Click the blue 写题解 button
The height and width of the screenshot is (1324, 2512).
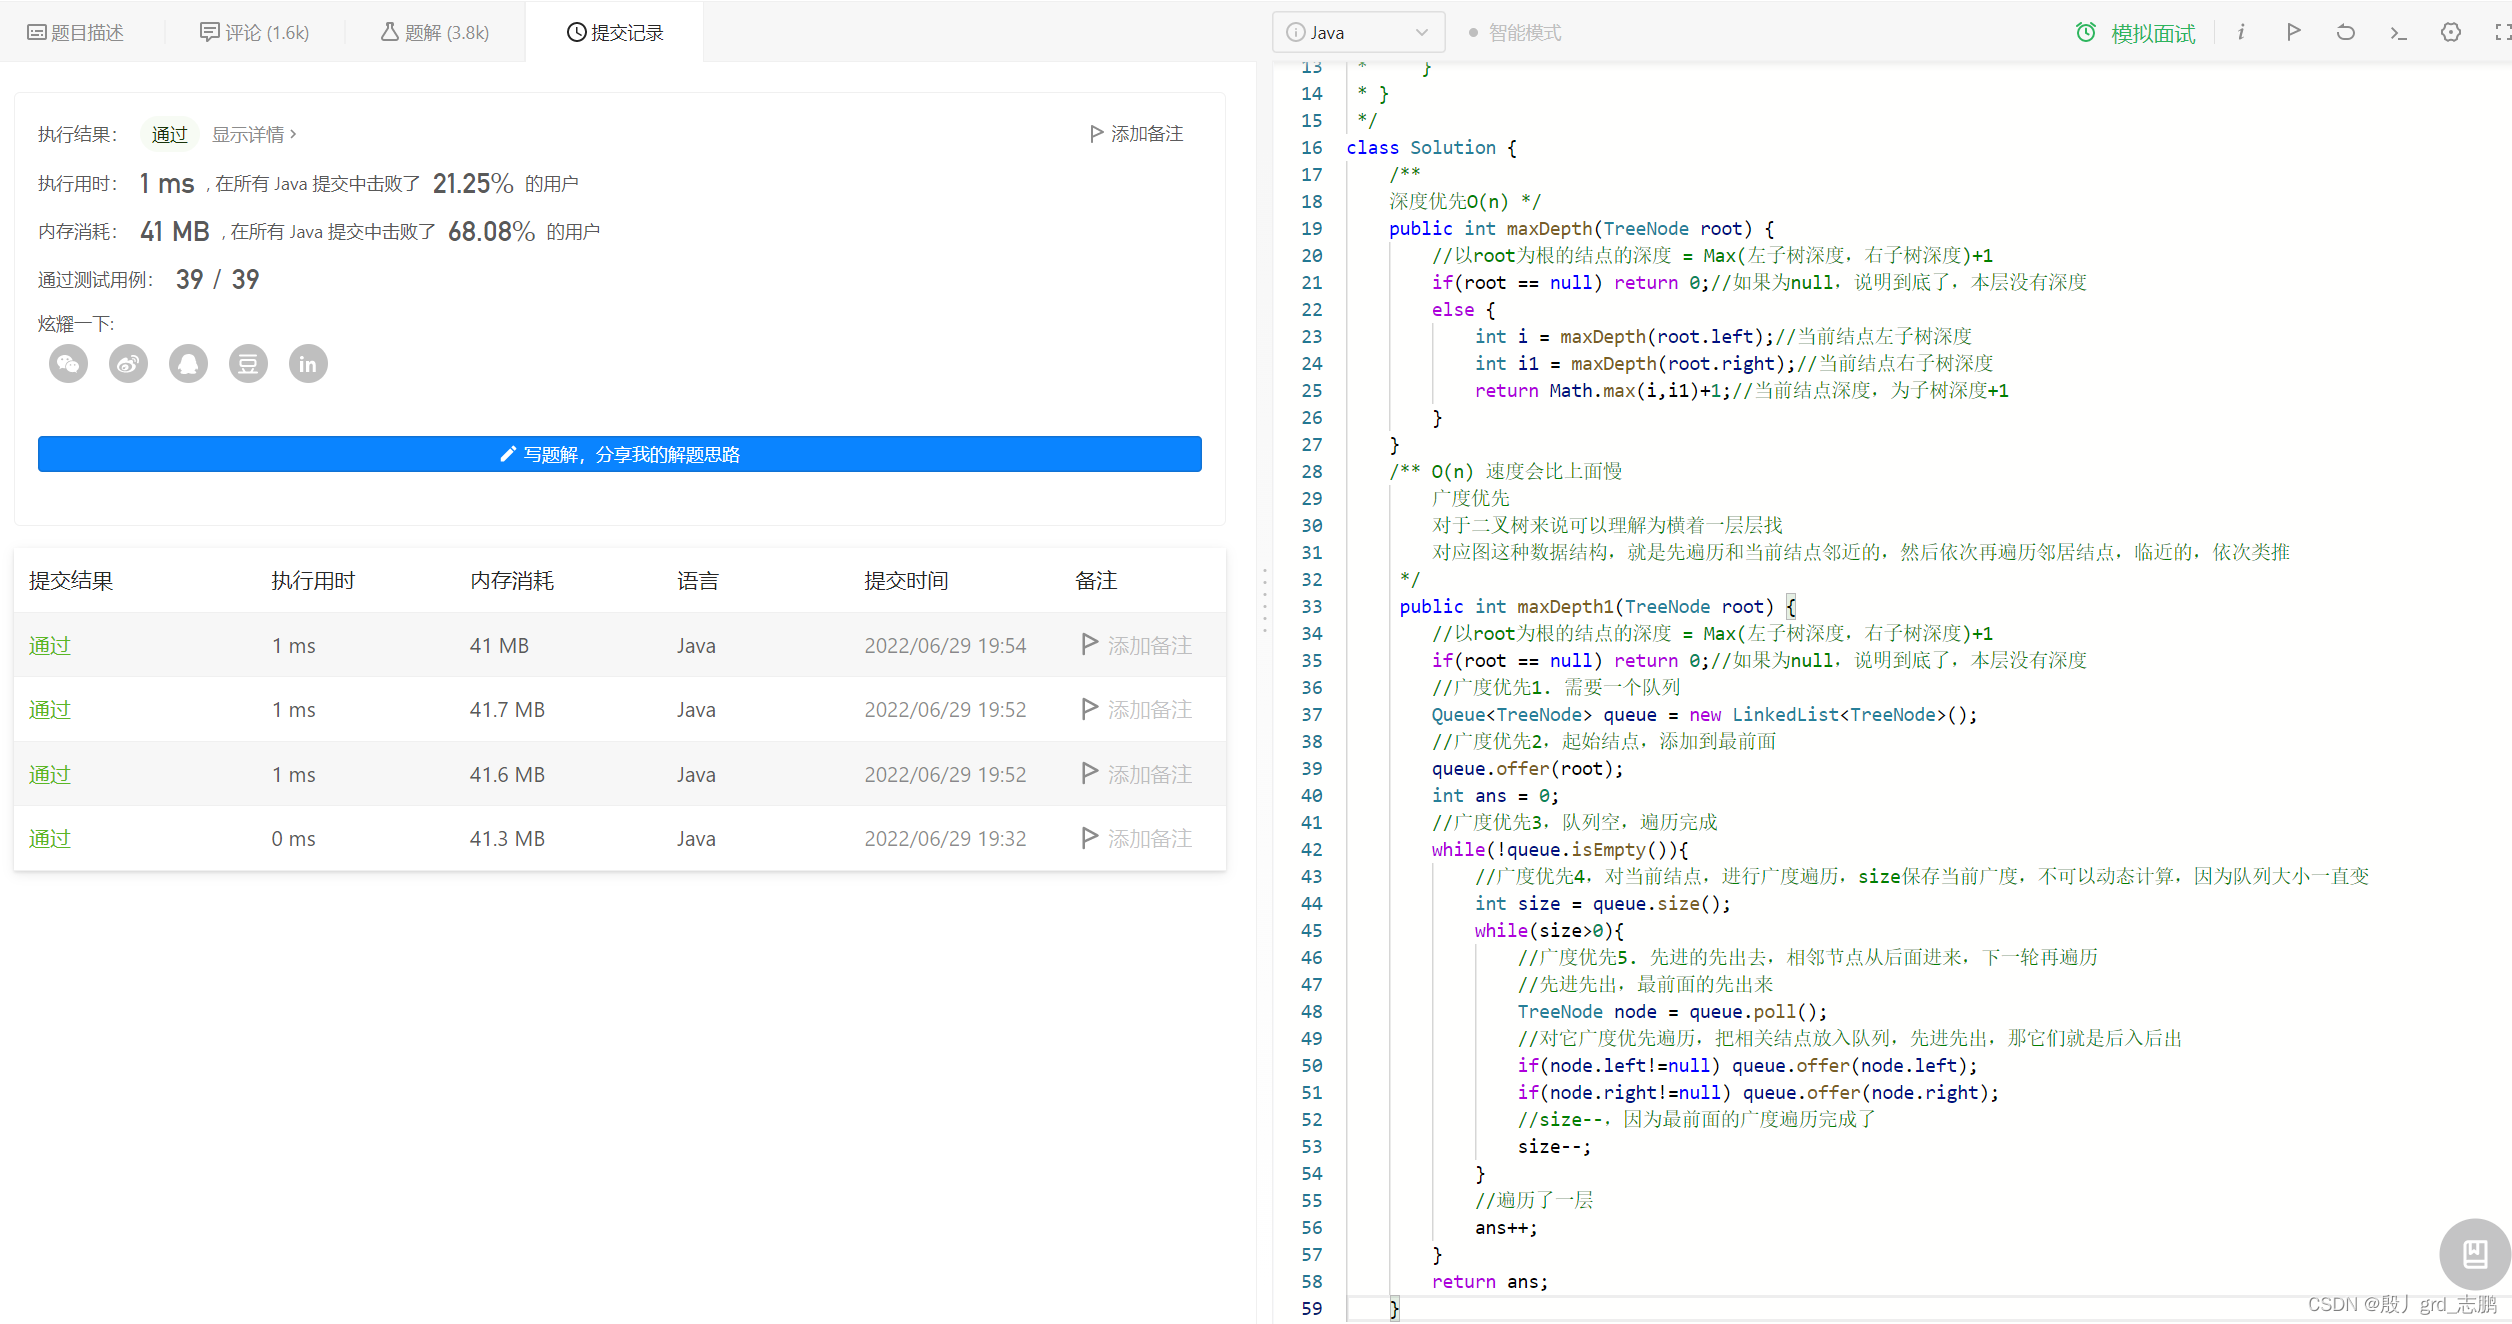[x=619, y=454]
